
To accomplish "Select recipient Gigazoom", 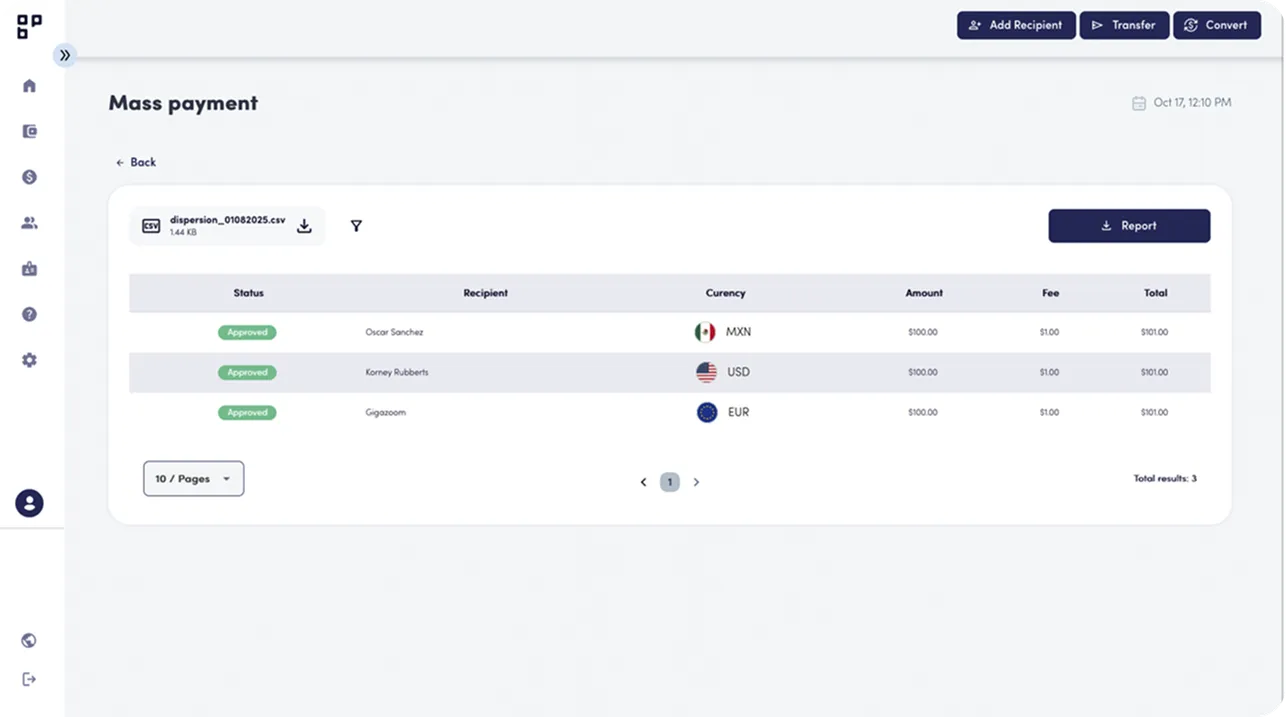I will 385,412.
